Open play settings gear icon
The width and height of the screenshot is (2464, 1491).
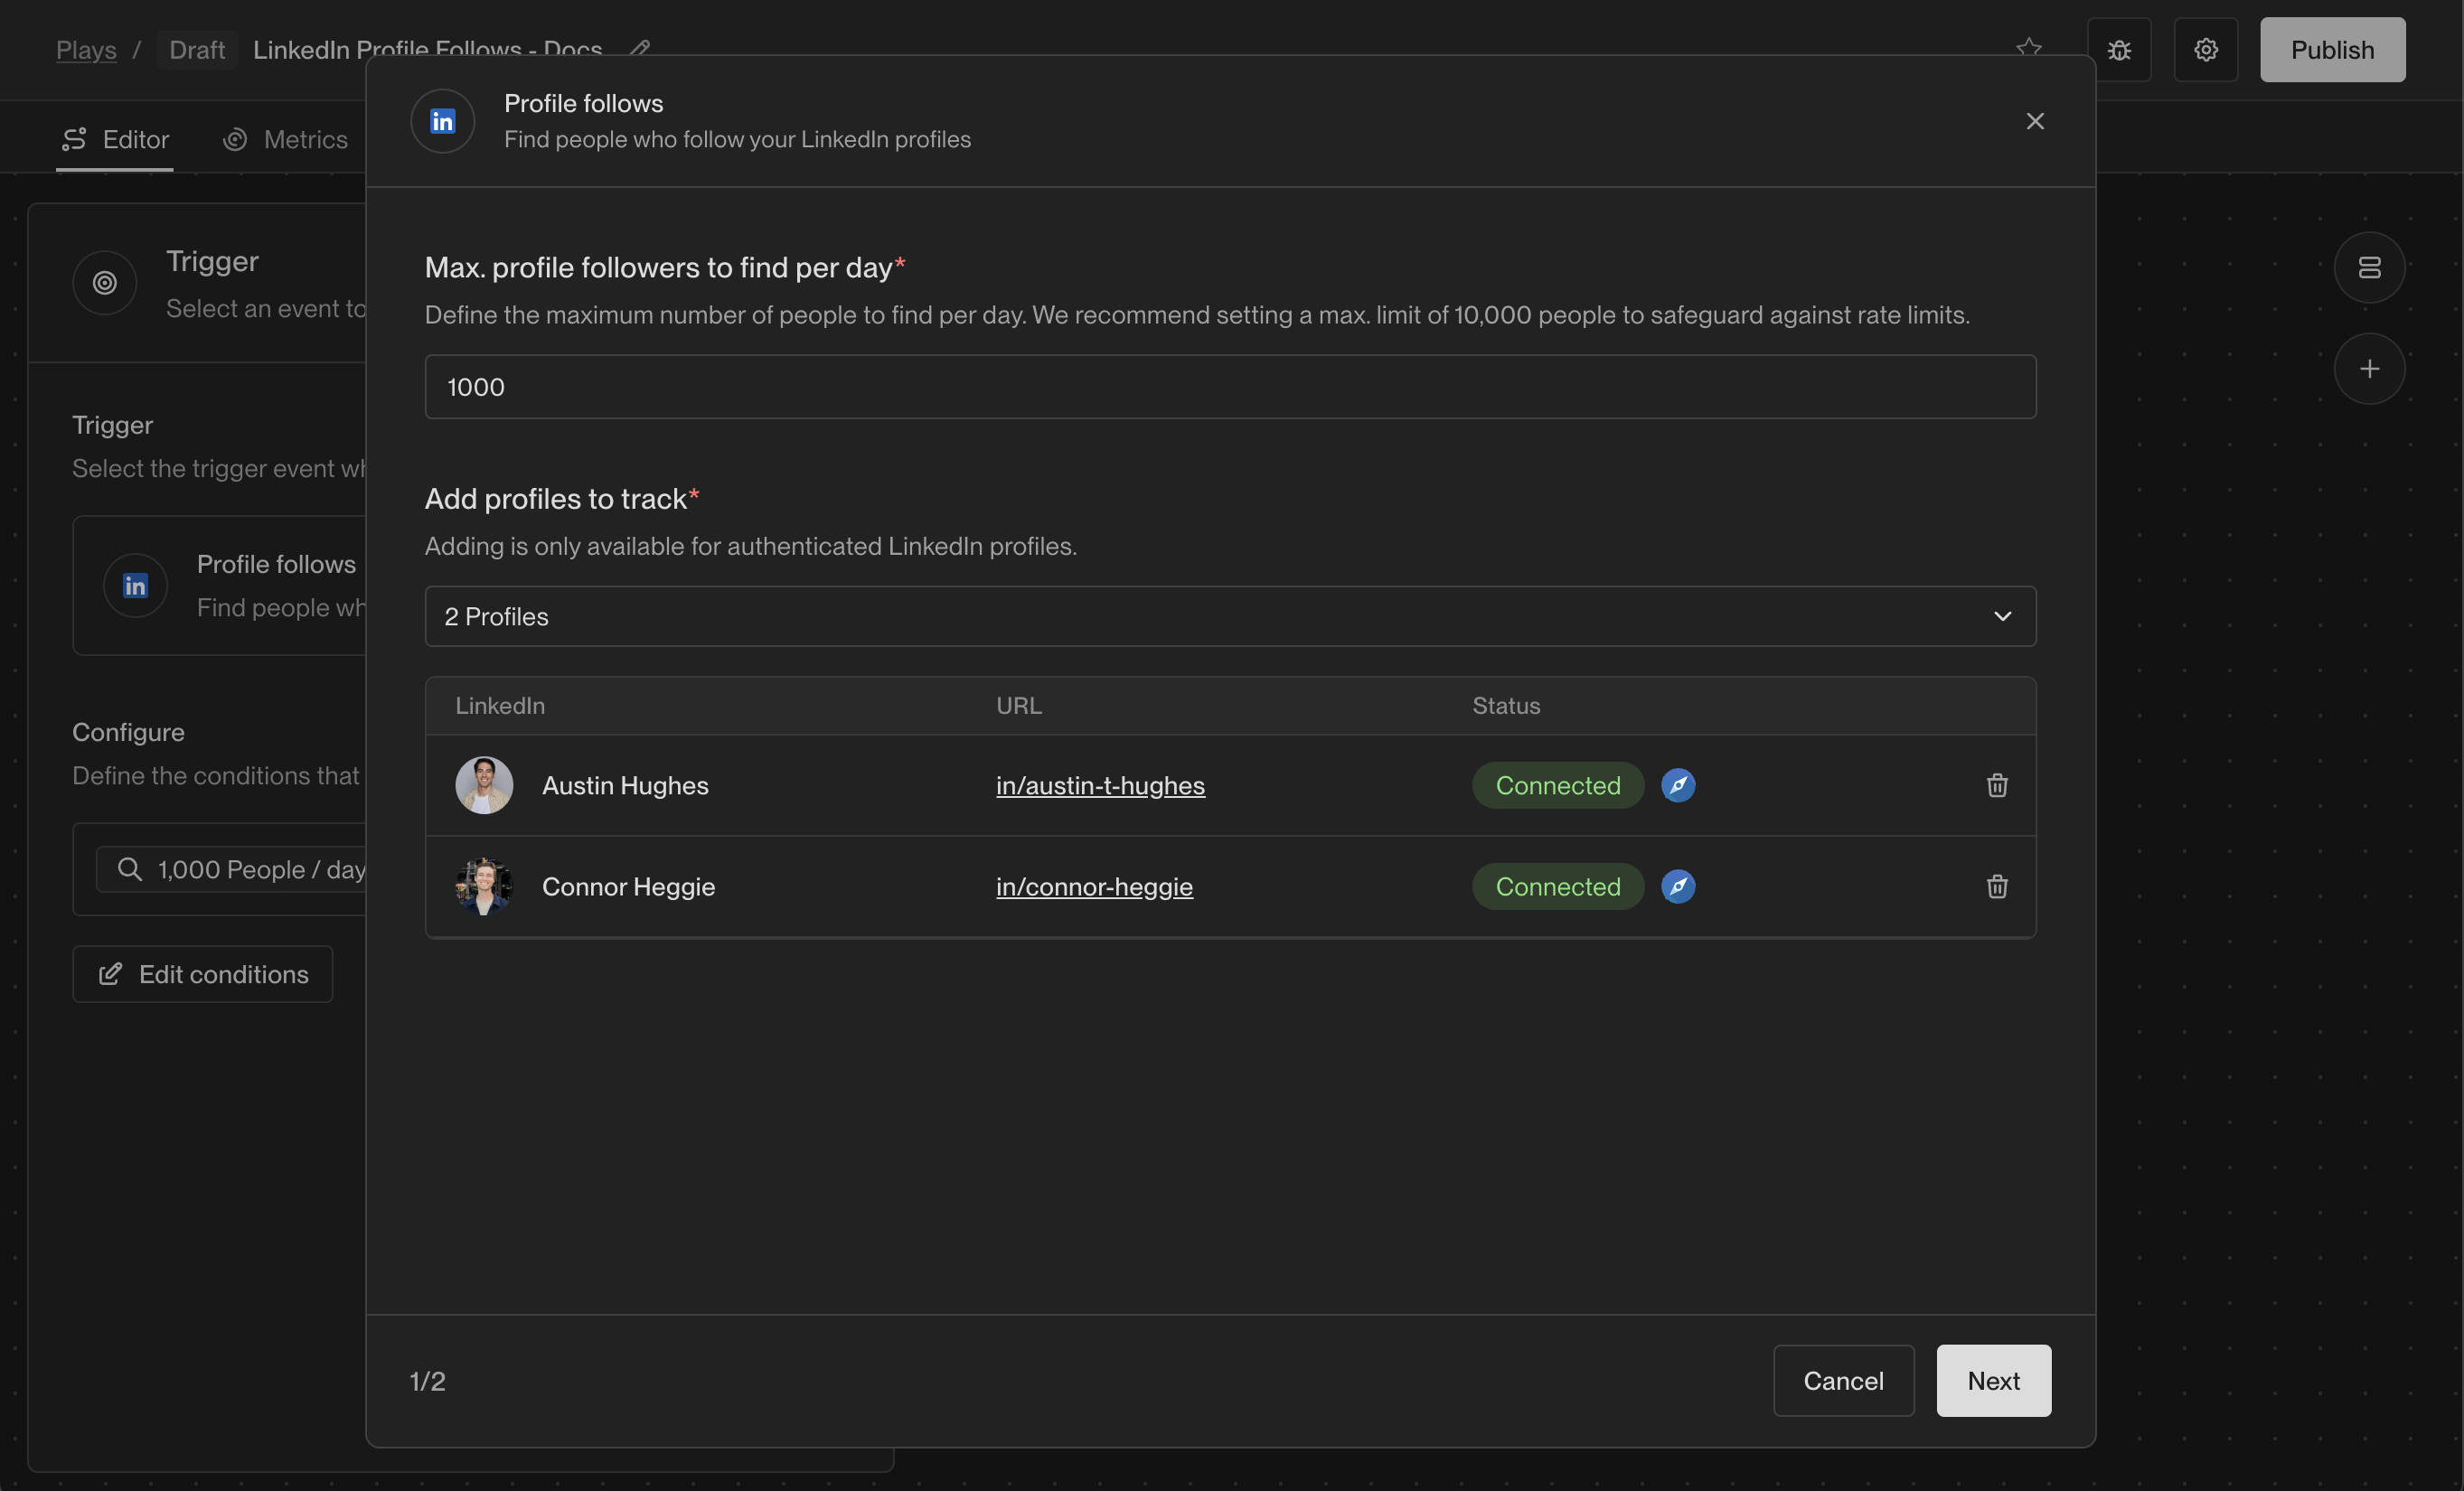click(2205, 50)
